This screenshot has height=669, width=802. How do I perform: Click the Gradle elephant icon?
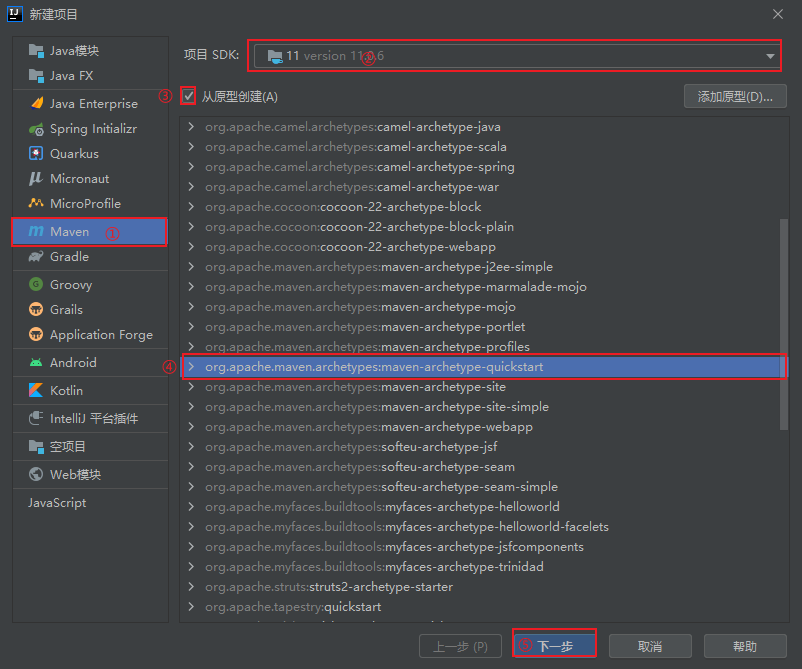pos(36,256)
